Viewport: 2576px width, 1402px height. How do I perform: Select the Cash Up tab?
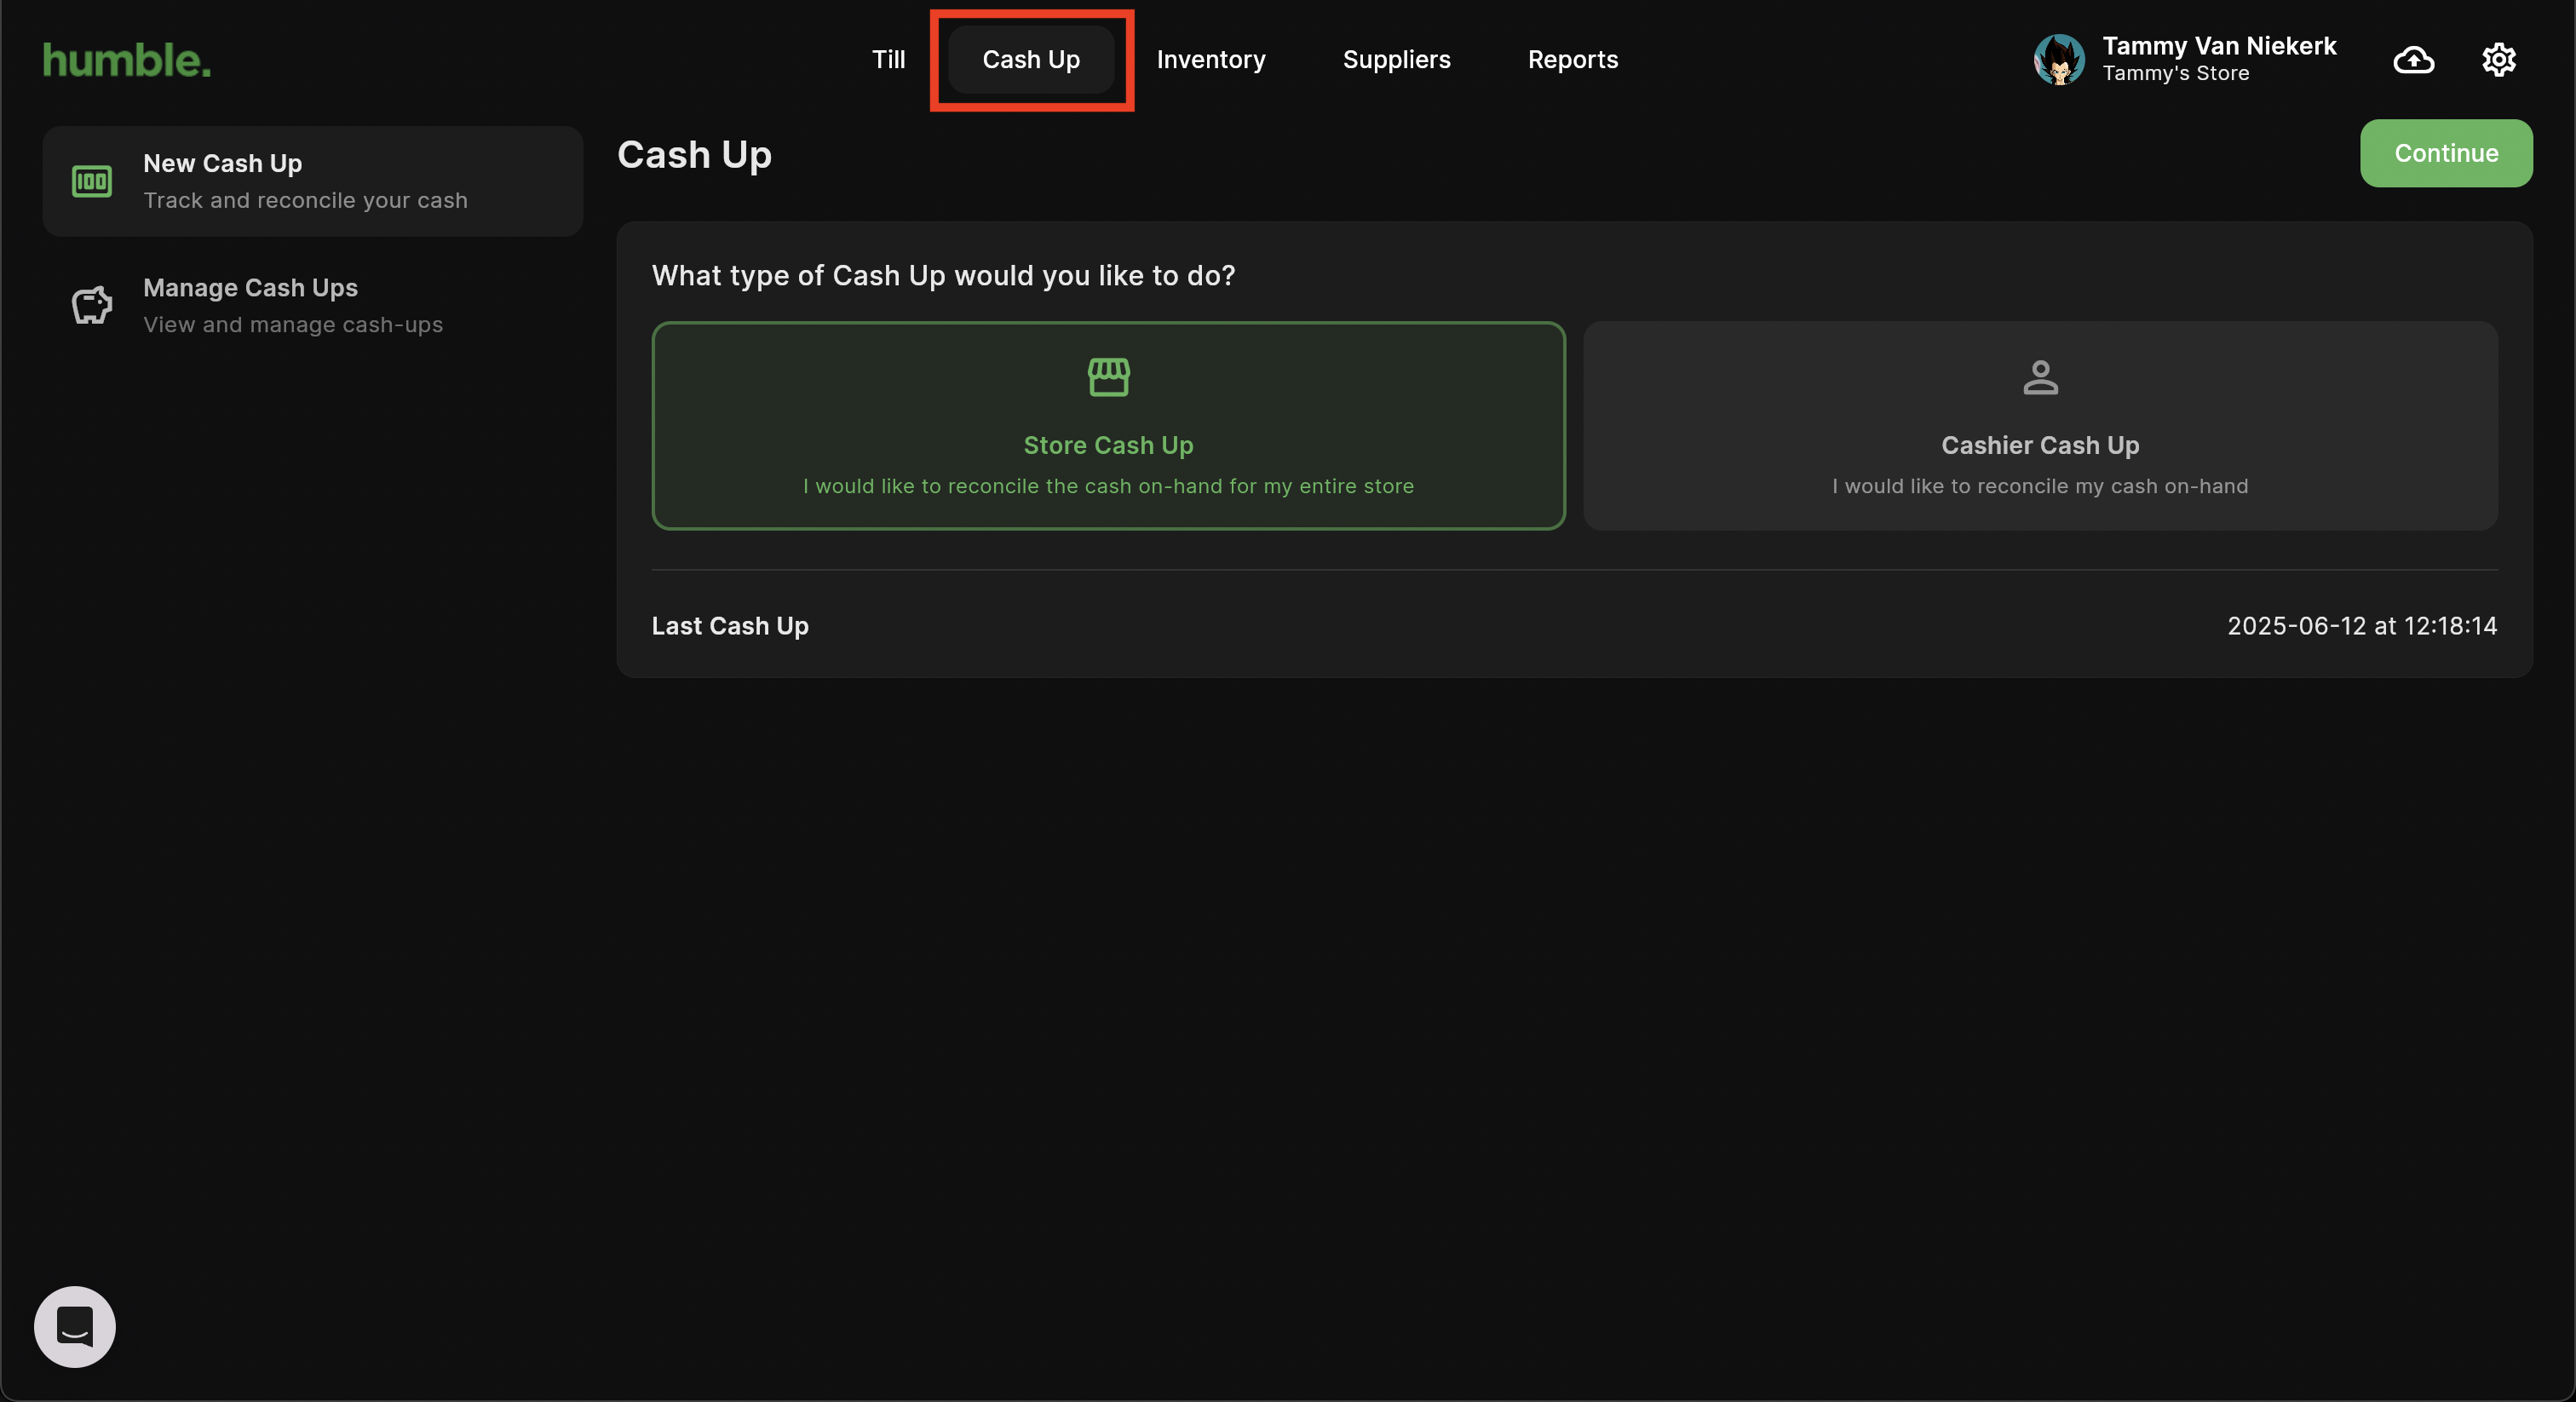click(1031, 60)
